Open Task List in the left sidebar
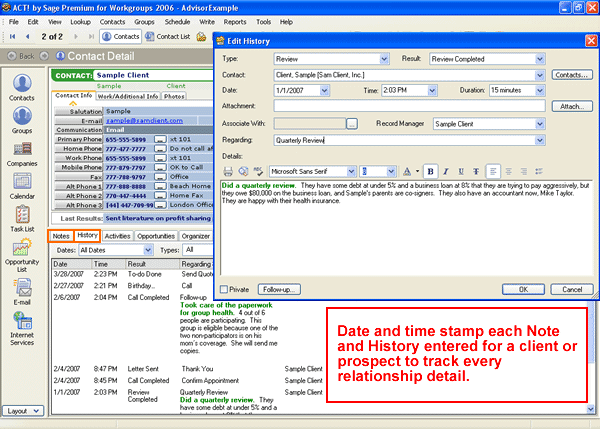The height and width of the screenshot is (429, 600). (22, 219)
